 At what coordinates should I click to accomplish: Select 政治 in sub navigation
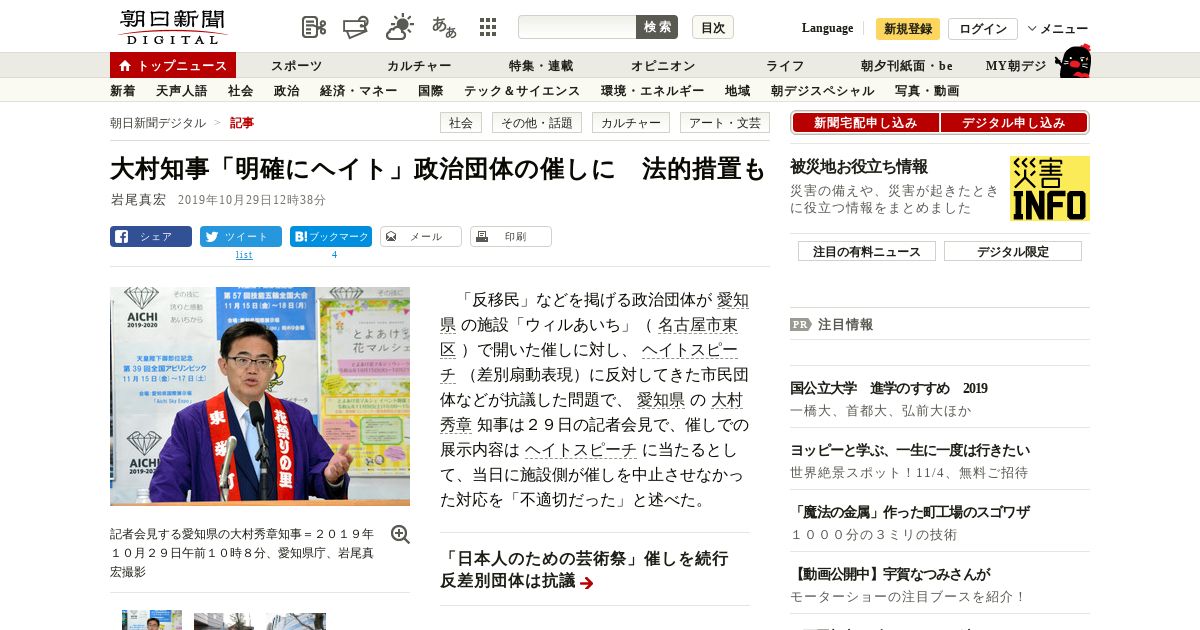click(x=286, y=91)
